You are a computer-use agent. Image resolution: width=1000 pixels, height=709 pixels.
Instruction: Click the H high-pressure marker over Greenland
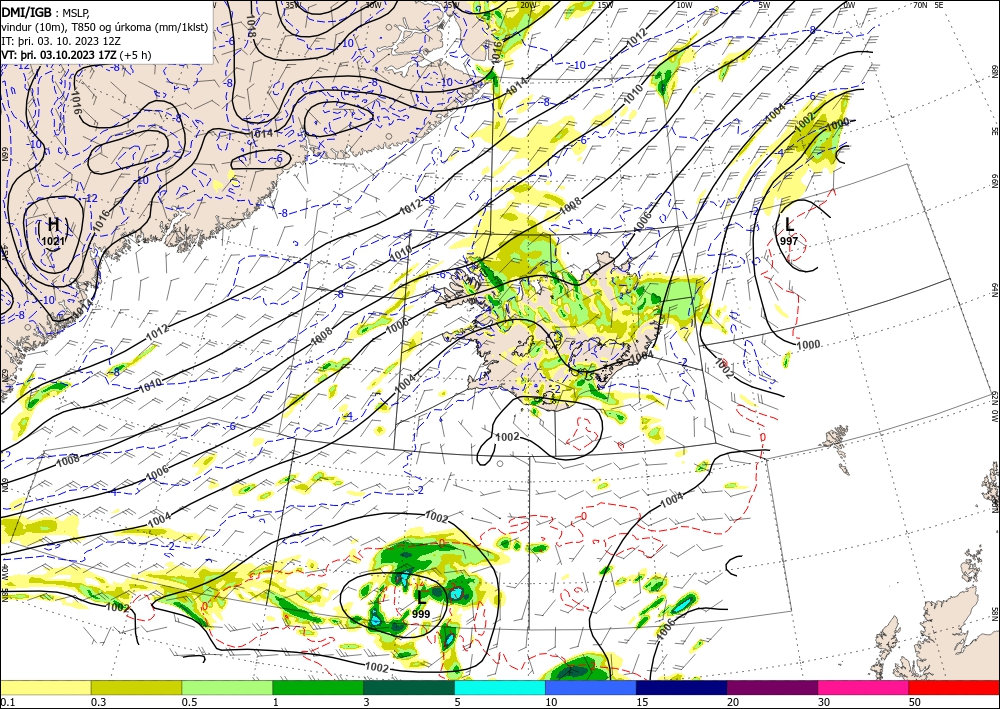click(x=54, y=225)
